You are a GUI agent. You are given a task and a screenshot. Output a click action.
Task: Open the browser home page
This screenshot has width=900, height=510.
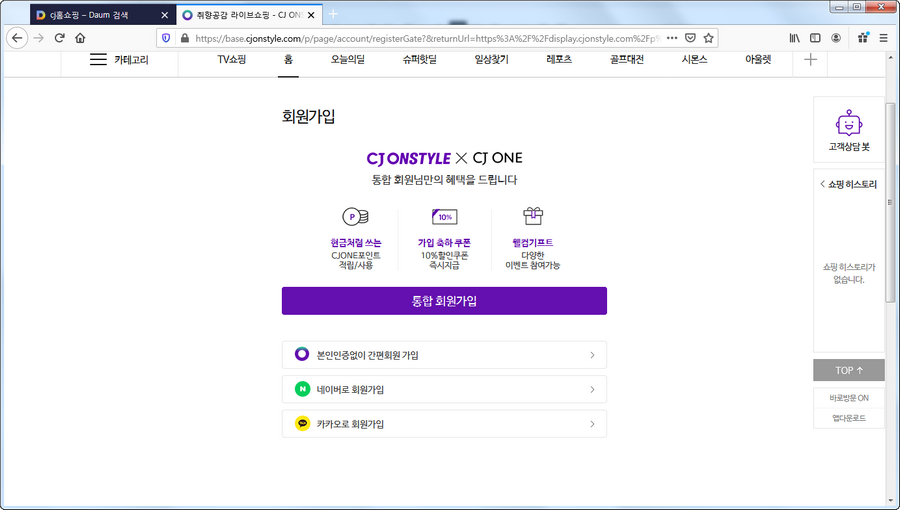(80, 38)
